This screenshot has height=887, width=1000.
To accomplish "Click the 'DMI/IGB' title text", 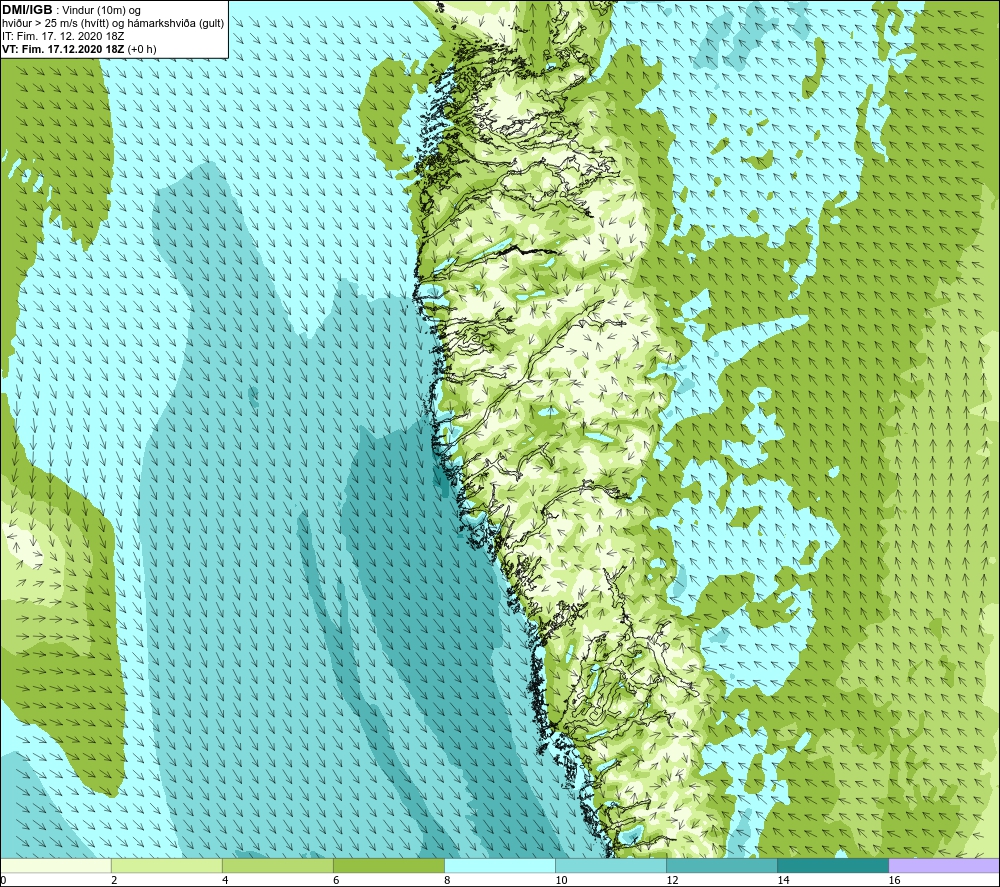I will point(27,10).
